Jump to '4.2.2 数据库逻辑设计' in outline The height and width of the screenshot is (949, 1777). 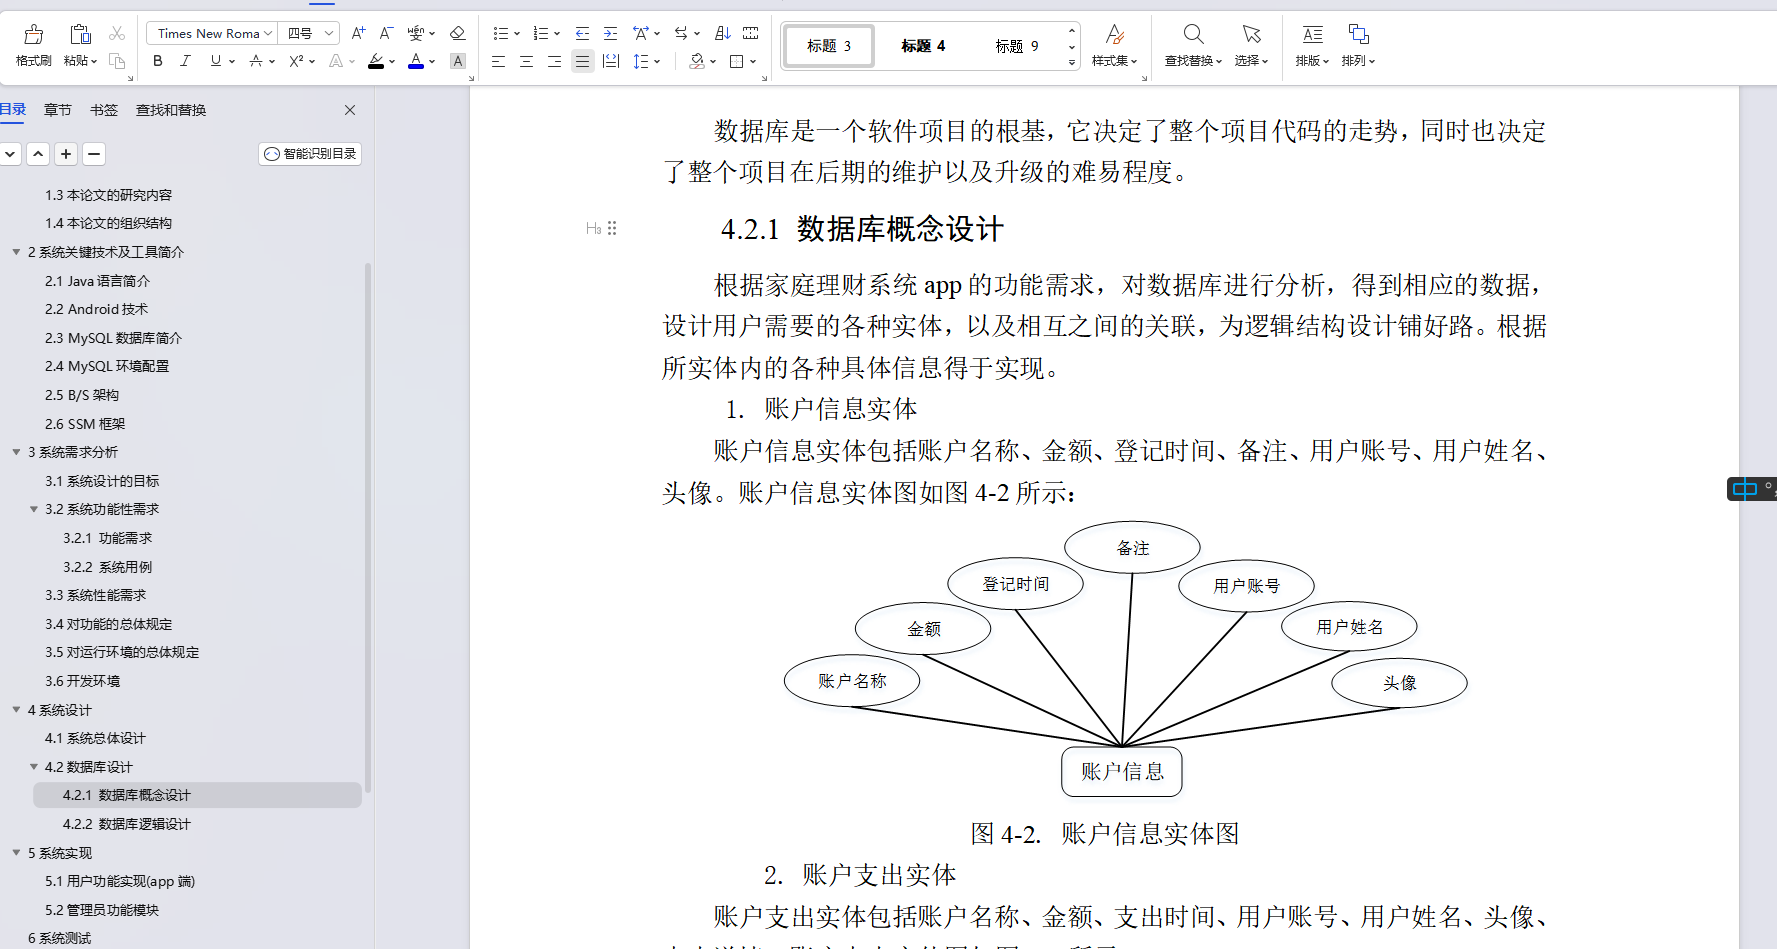(x=126, y=824)
